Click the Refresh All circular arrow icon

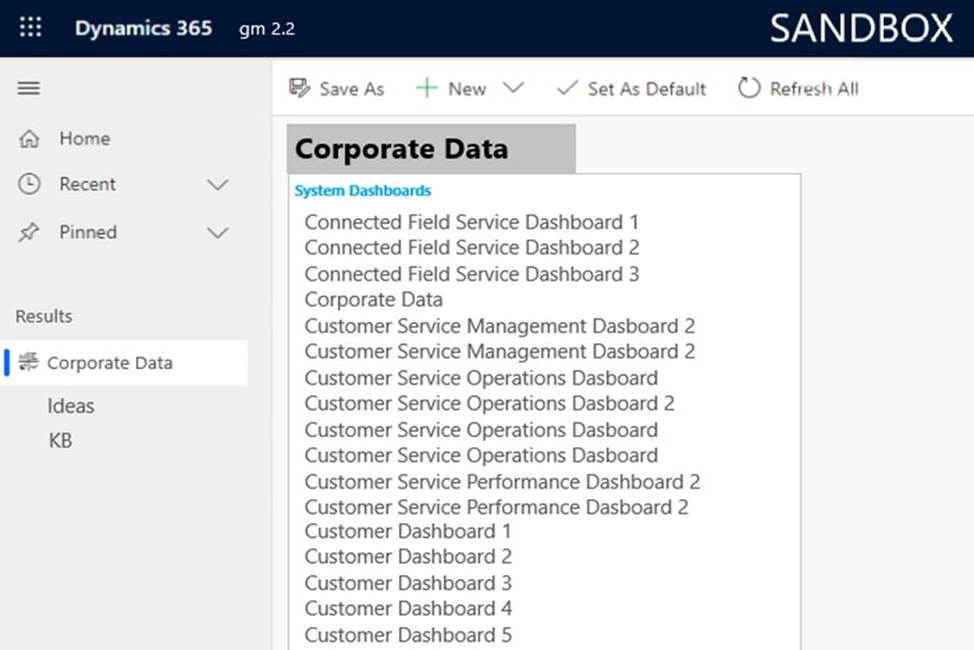click(x=749, y=88)
